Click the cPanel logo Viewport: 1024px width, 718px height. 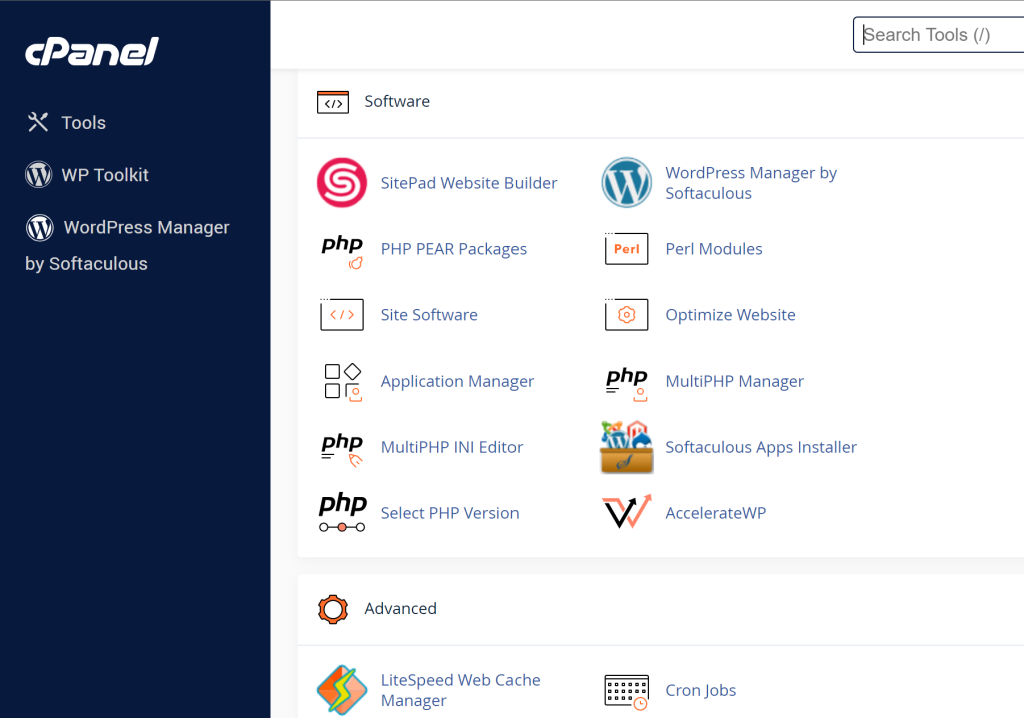pyautogui.click(x=91, y=52)
